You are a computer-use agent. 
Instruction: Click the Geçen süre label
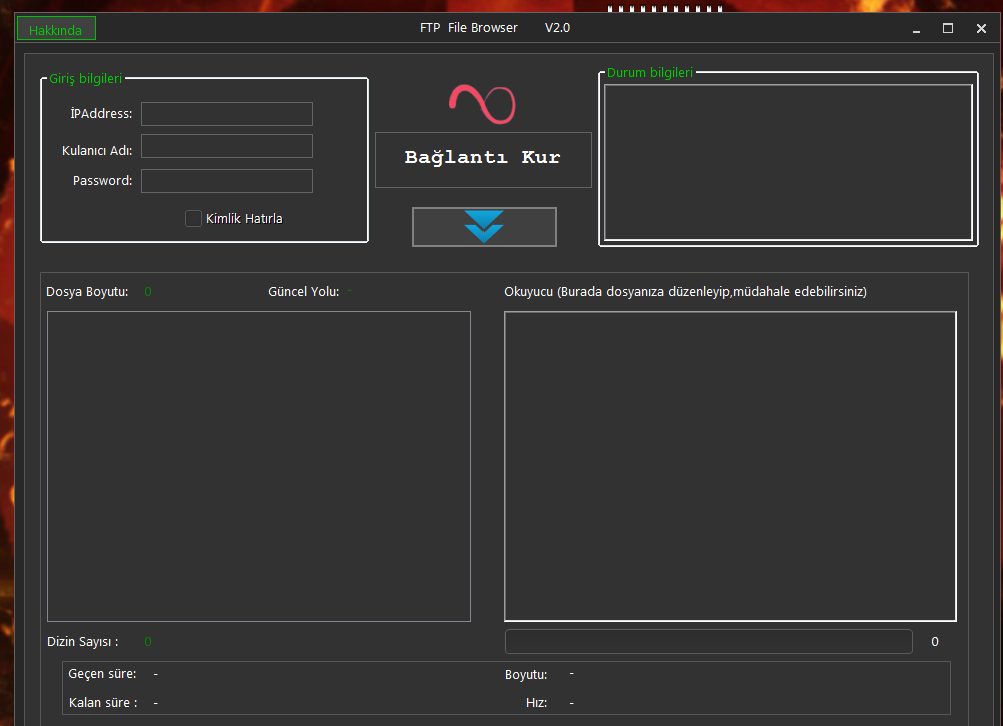click(x=102, y=674)
